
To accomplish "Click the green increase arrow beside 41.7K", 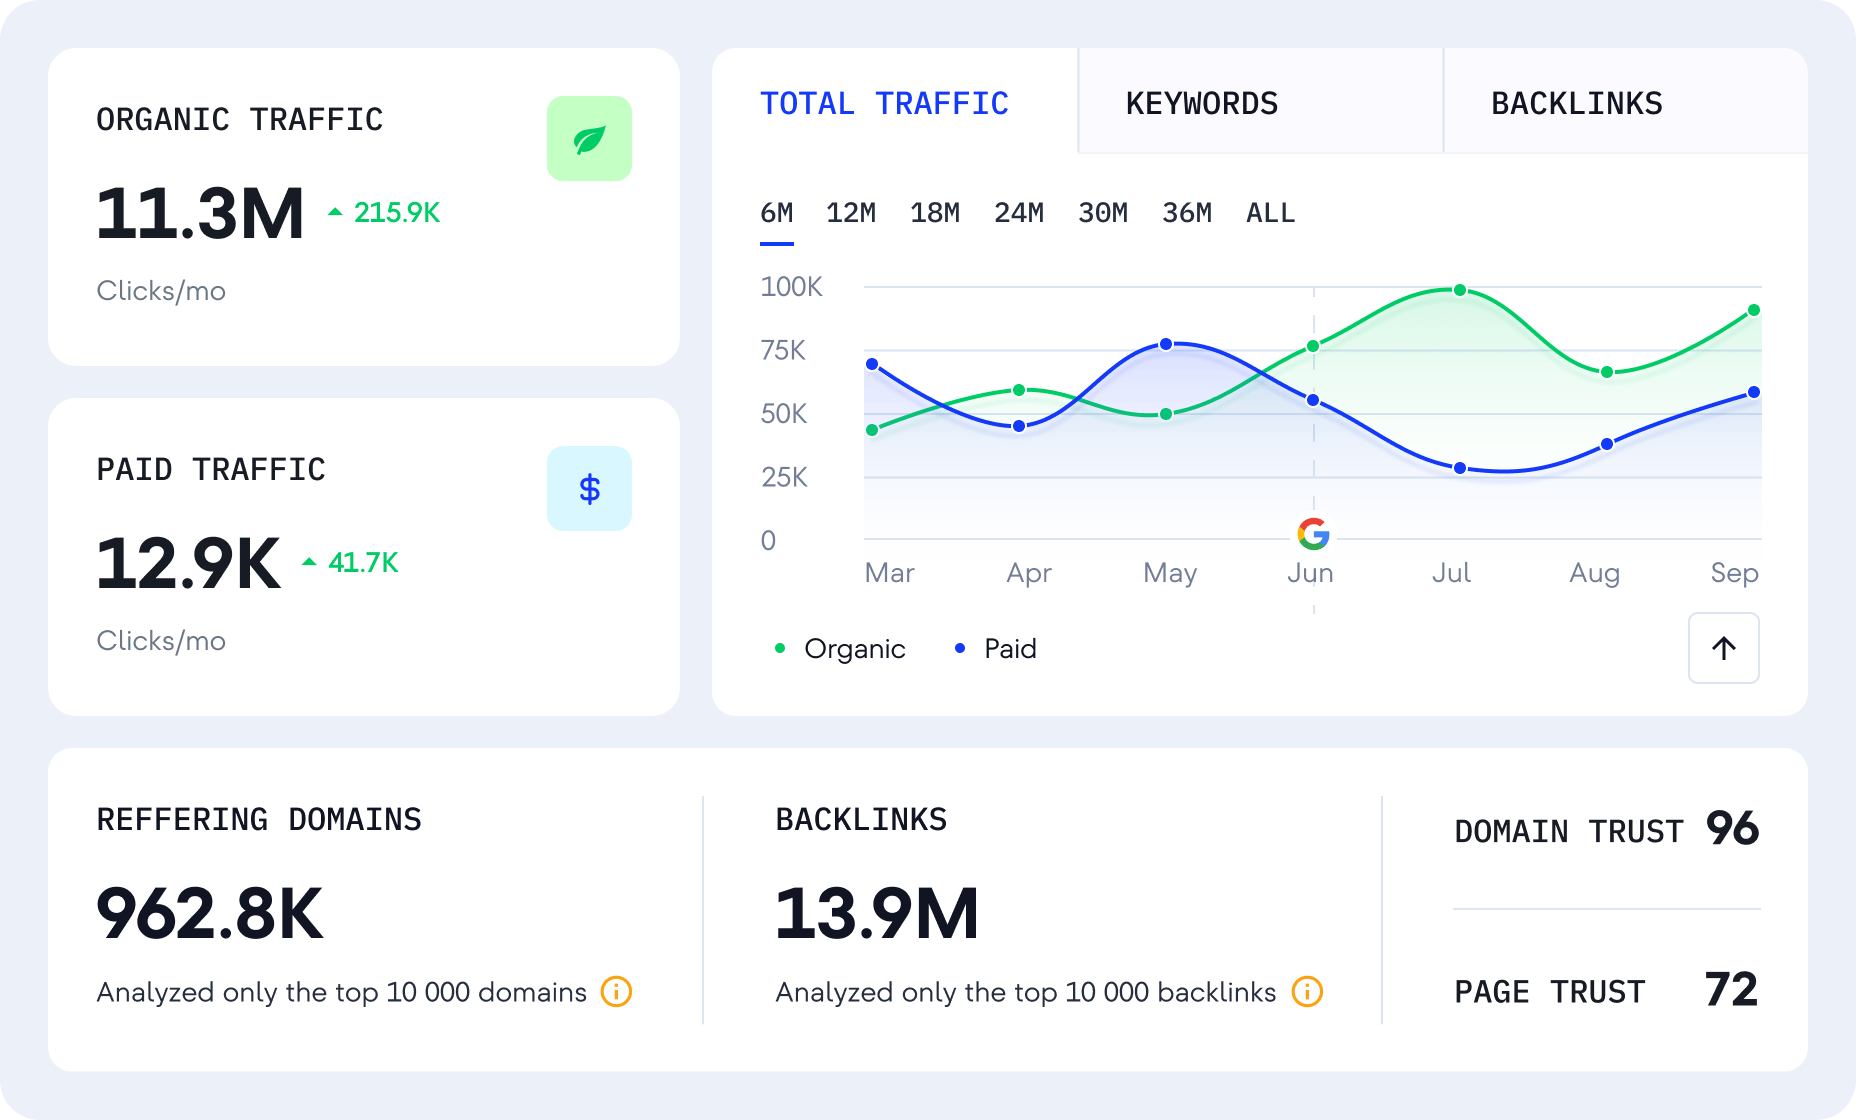I will point(310,561).
